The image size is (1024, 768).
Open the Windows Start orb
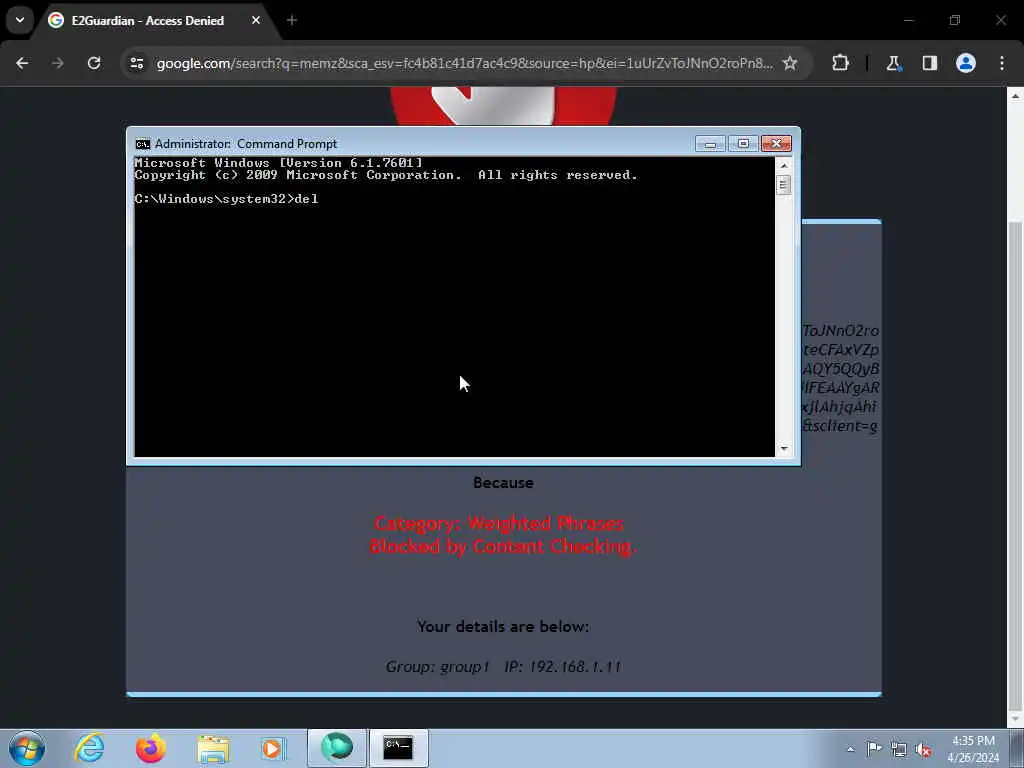click(27, 748)
